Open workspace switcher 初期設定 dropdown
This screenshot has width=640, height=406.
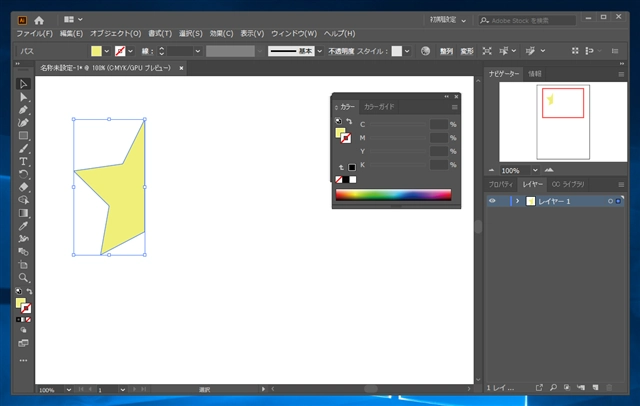[448, 20]
